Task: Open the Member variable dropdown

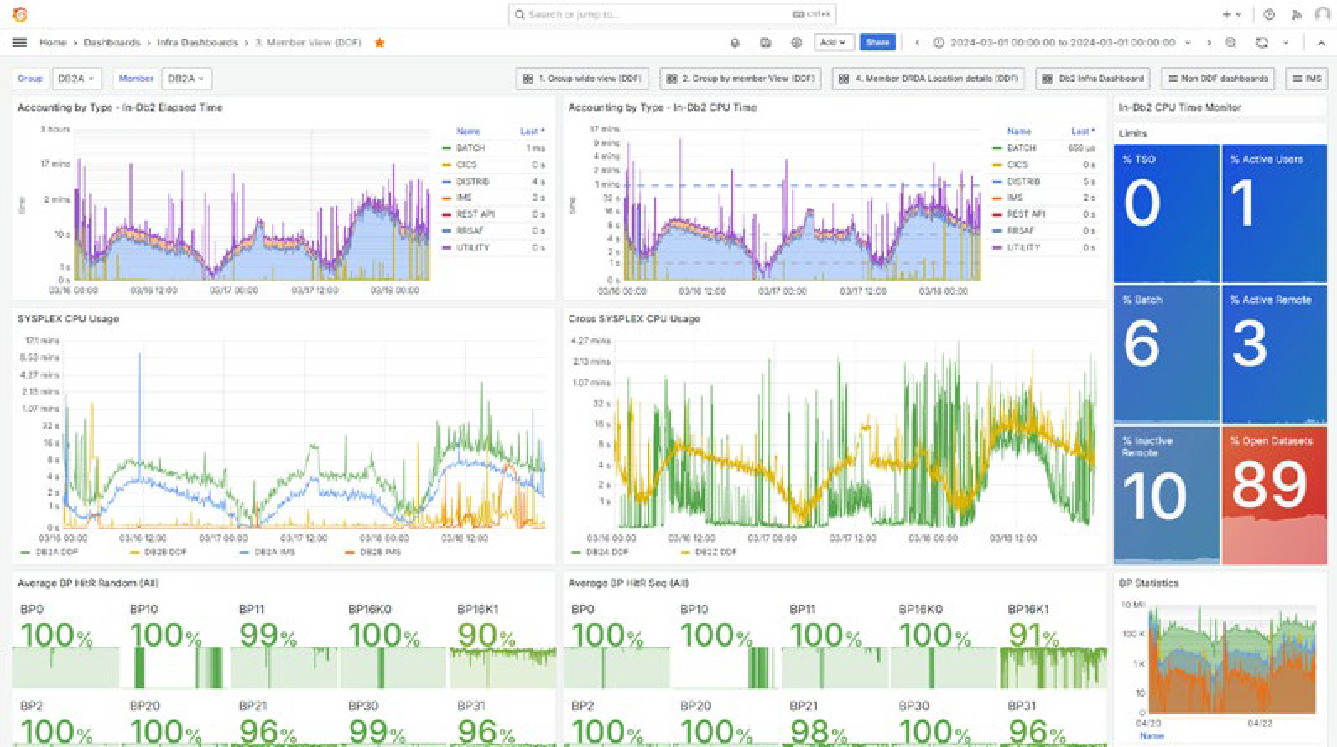Action: 186,78
